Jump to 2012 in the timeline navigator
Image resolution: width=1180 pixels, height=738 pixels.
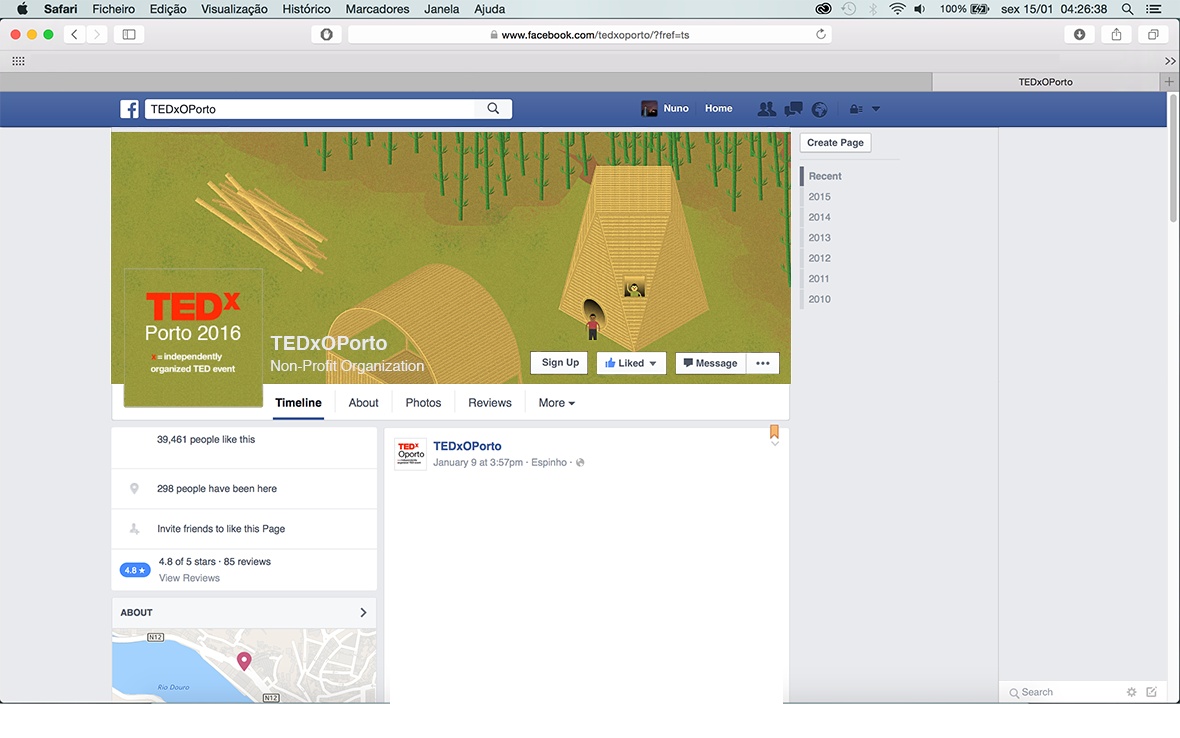click(x=820, y=258)
